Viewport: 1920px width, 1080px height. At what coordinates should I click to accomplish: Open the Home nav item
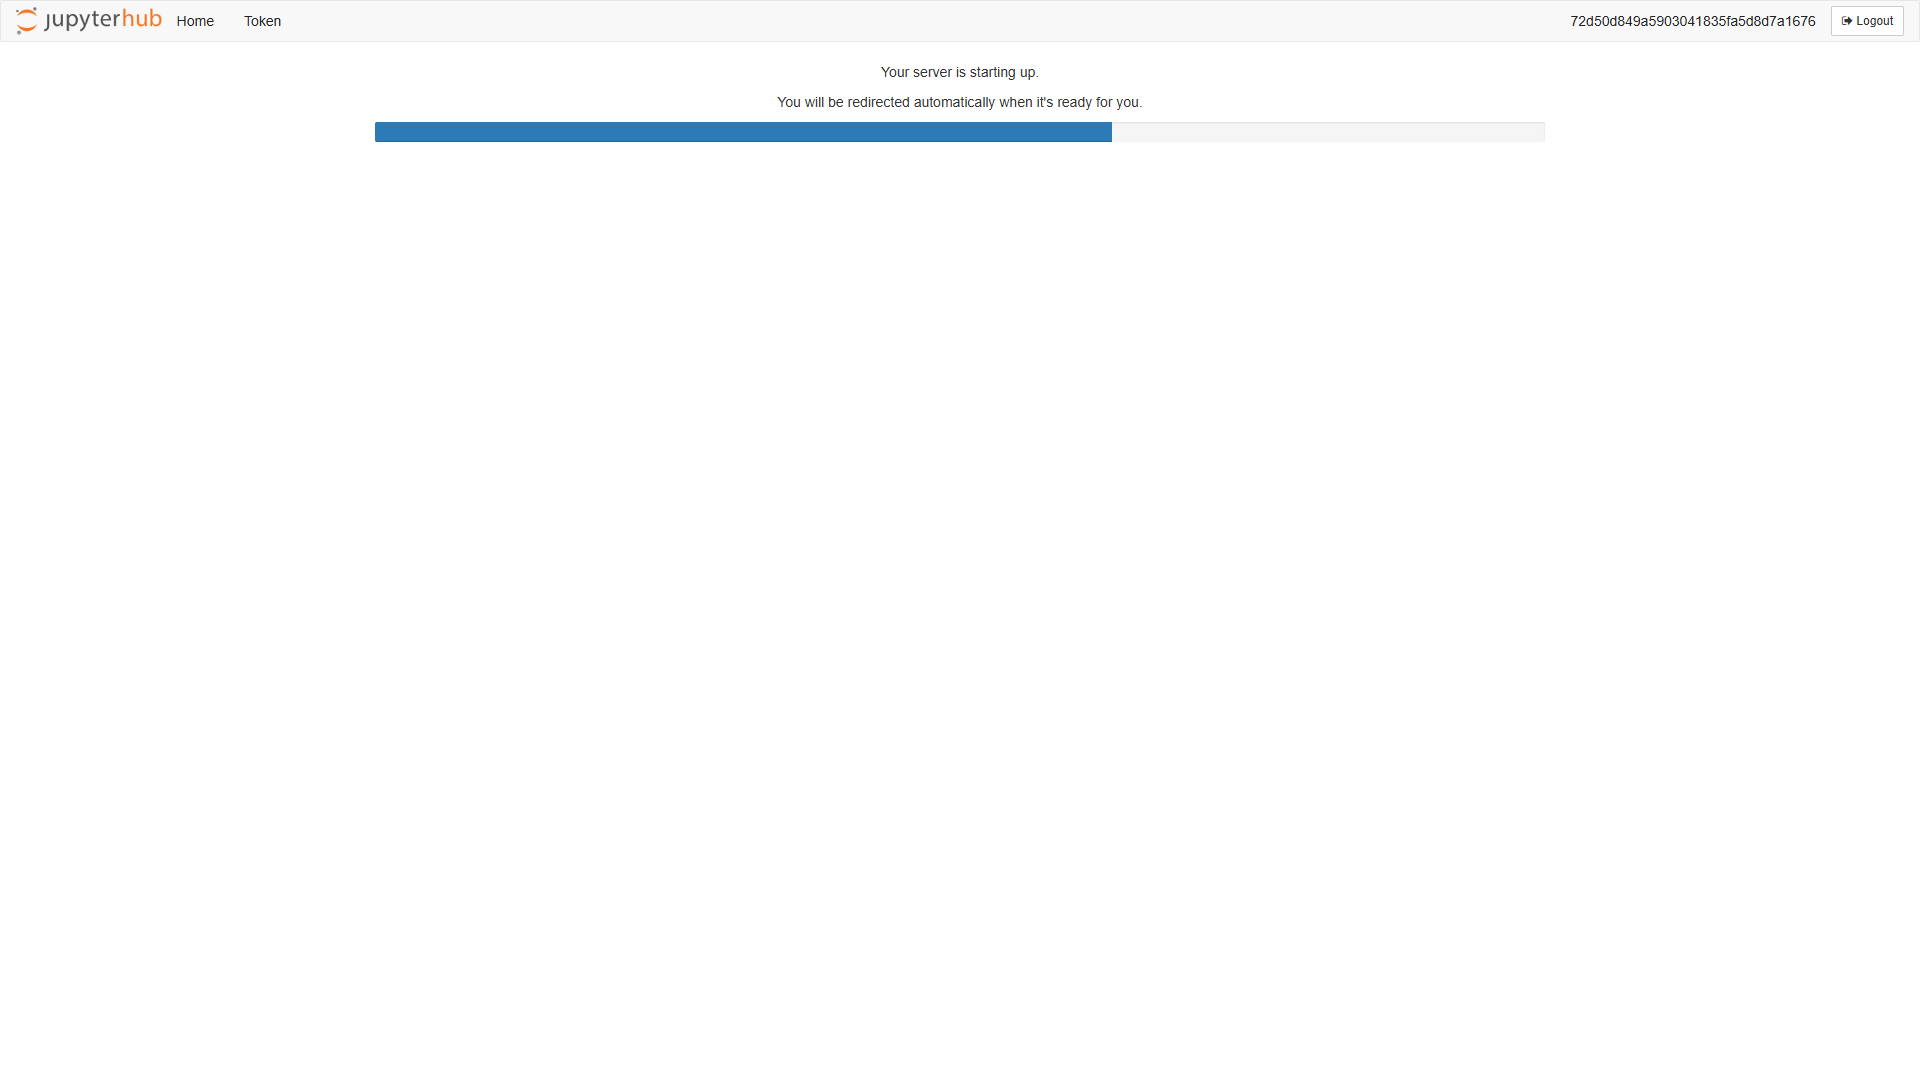pyautogui.click(x=195, y=21)
